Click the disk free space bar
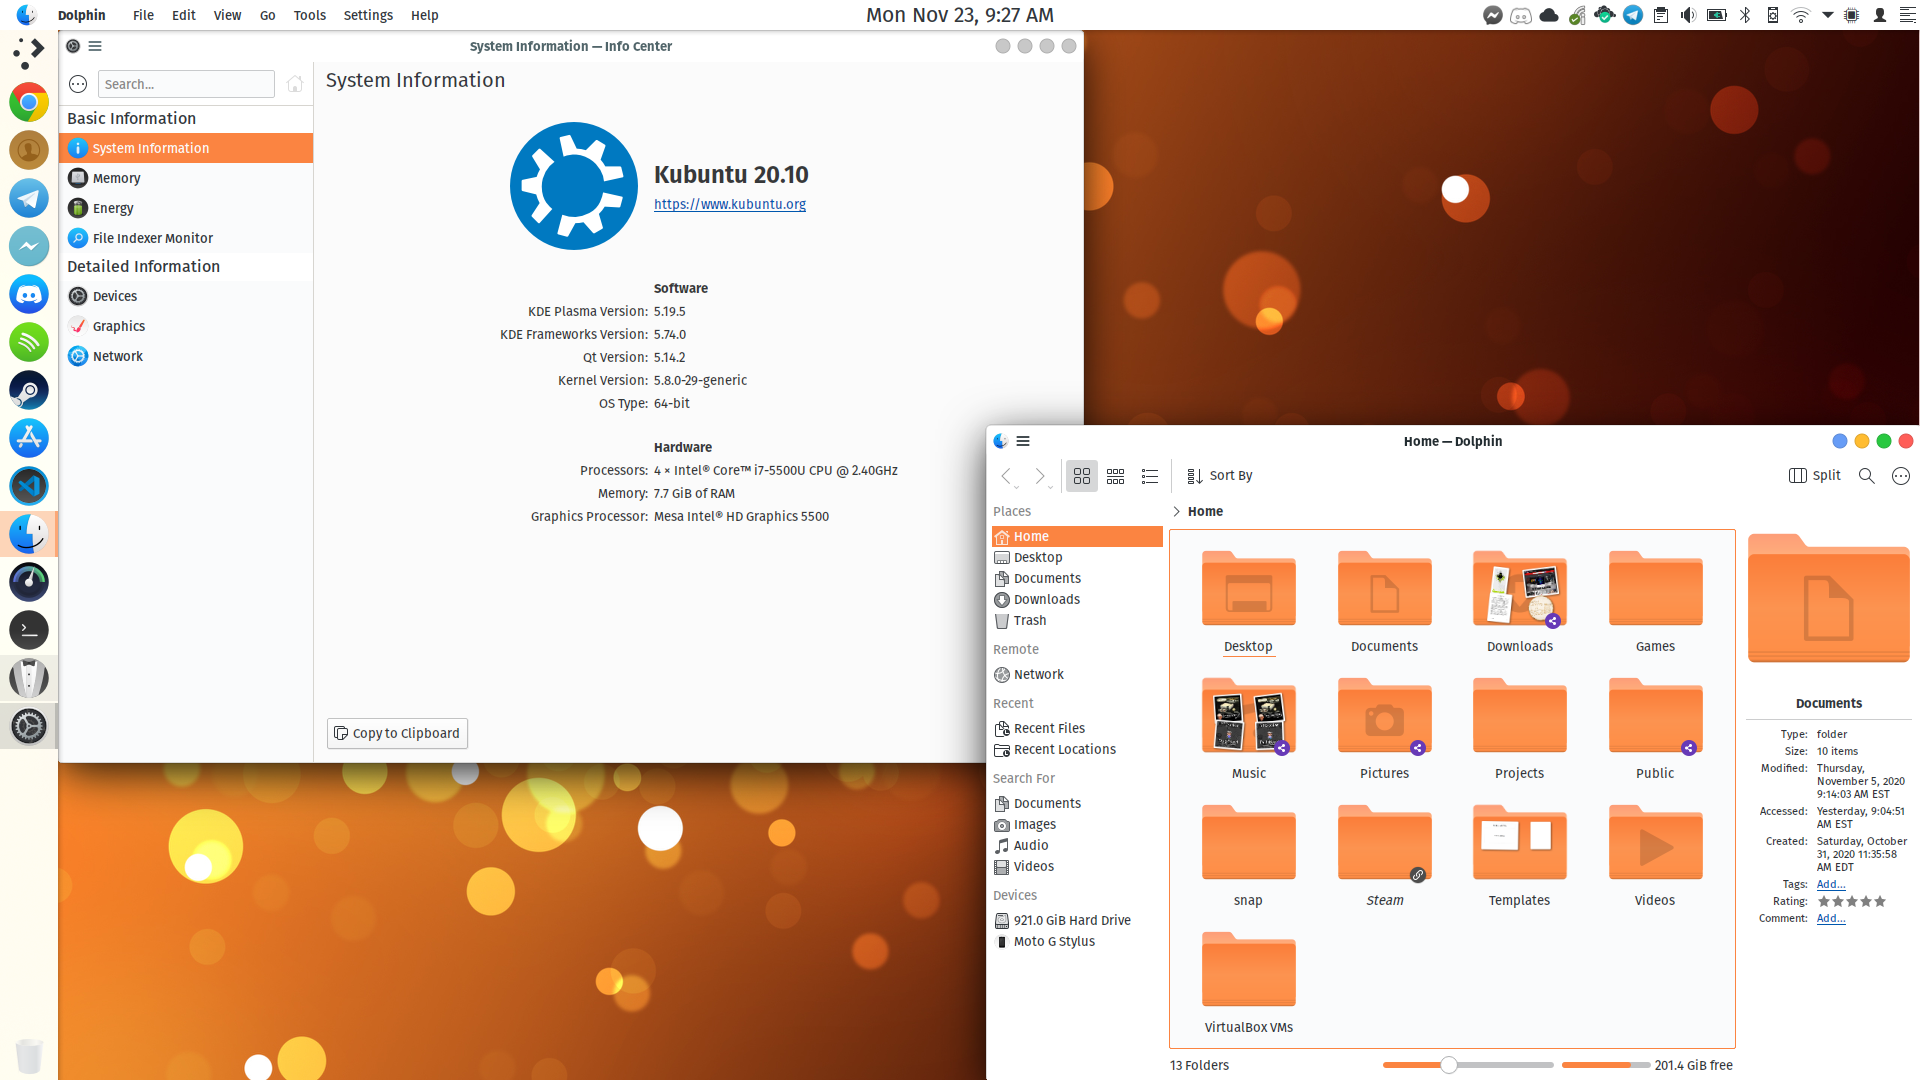The height and width of the screenshot is (1080, 1920). (1606, 1065)
